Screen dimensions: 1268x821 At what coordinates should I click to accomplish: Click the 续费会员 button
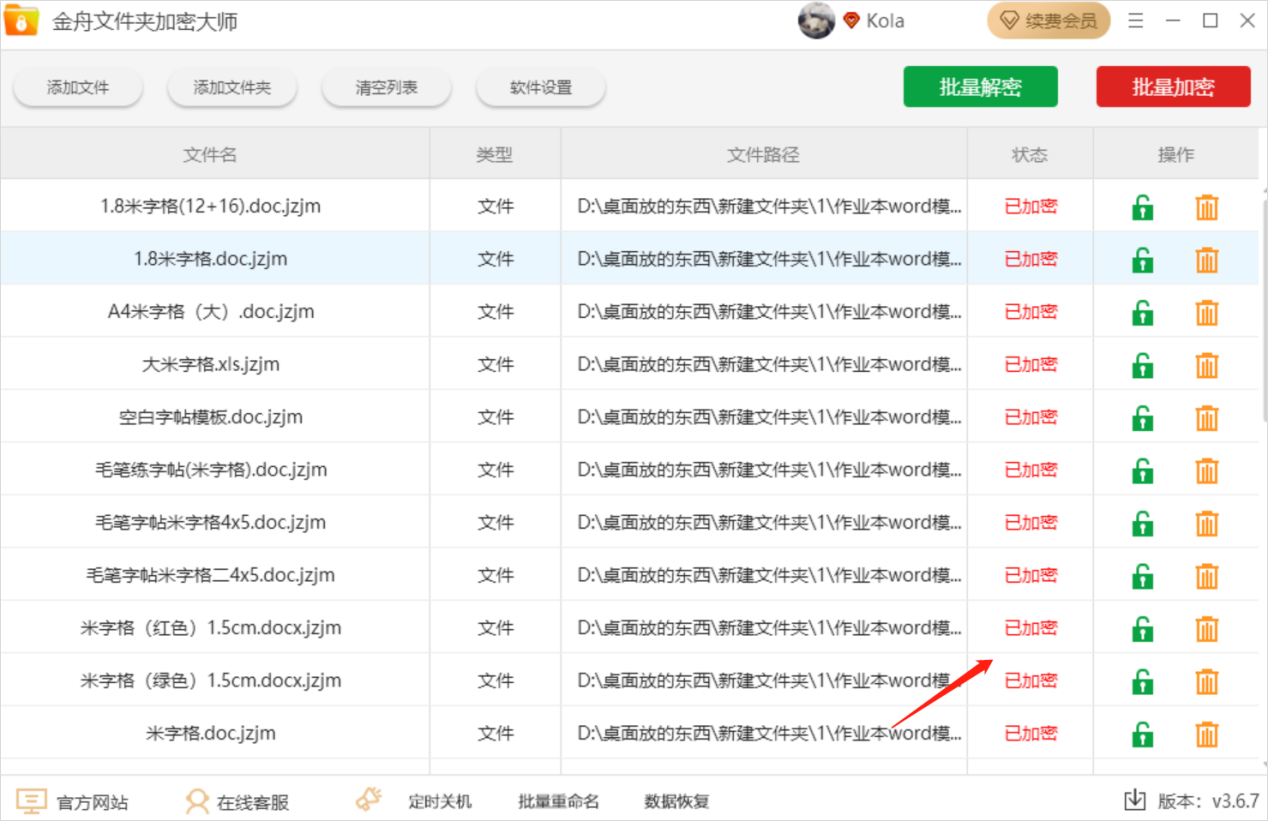point(1048,19)
